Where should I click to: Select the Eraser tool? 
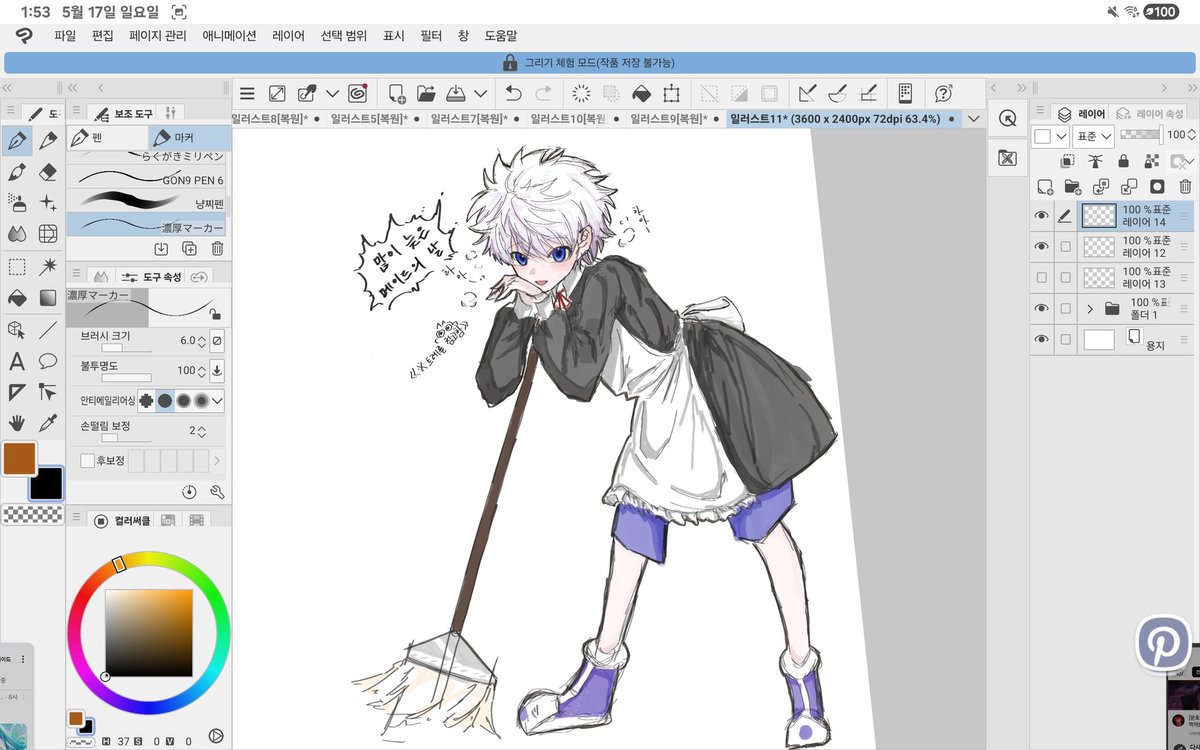coord(48,172)
